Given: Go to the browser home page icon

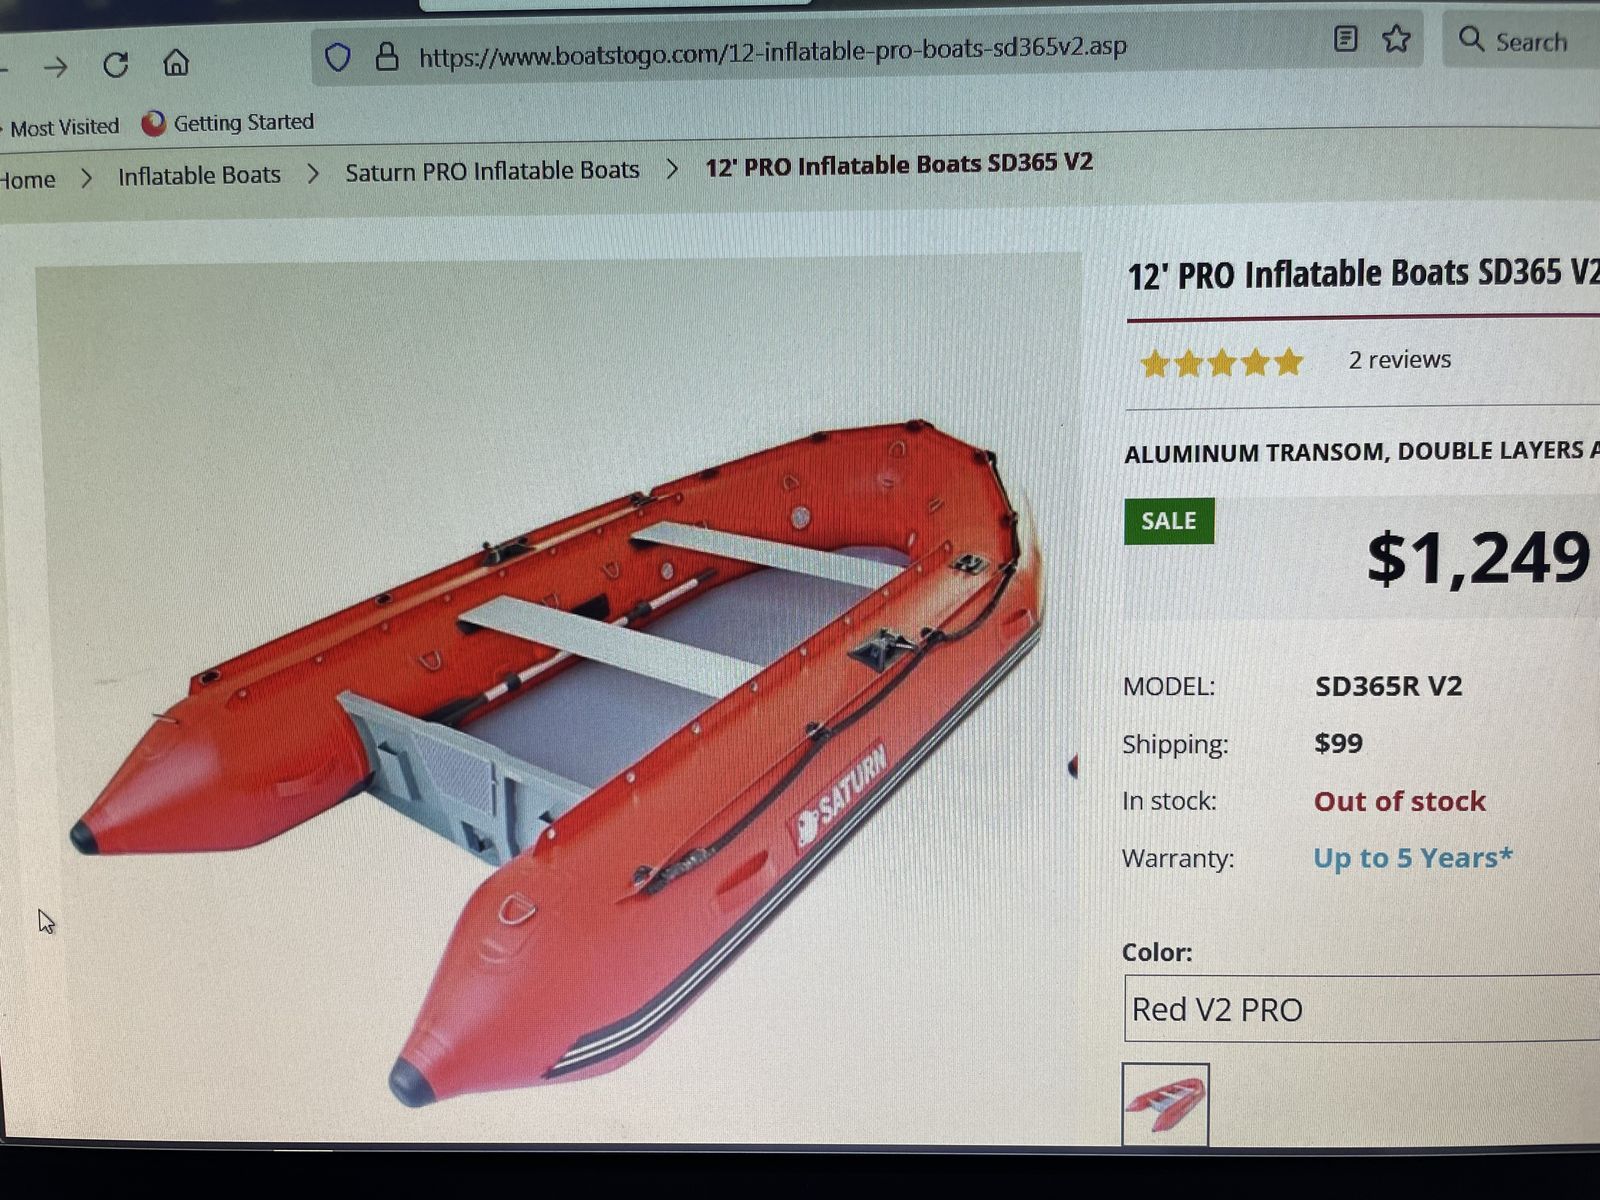Looking at the screenshot, I should 176,63.
